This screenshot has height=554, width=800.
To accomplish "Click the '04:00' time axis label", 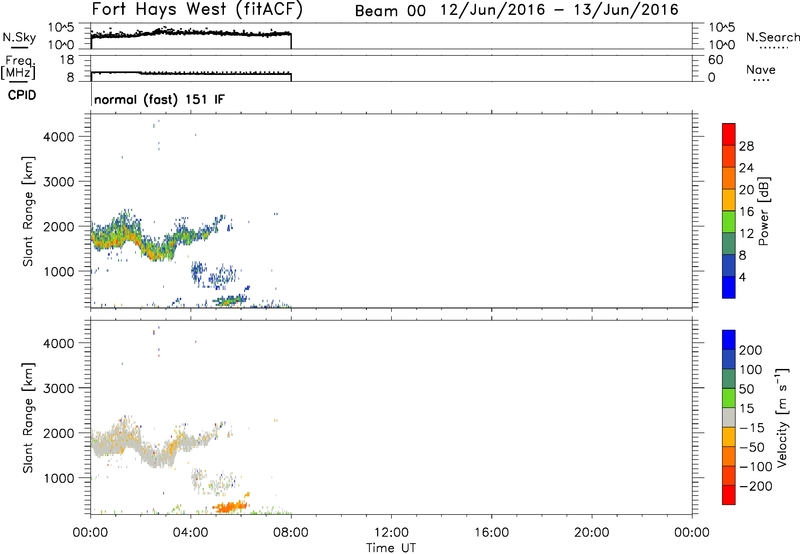I will [x=191, y=533].
